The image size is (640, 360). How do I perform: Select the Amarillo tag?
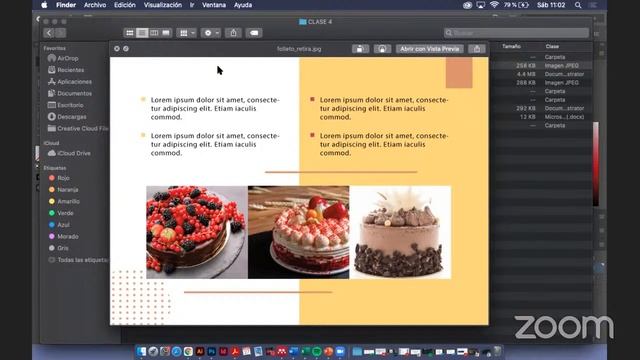[x=64, y=202]
